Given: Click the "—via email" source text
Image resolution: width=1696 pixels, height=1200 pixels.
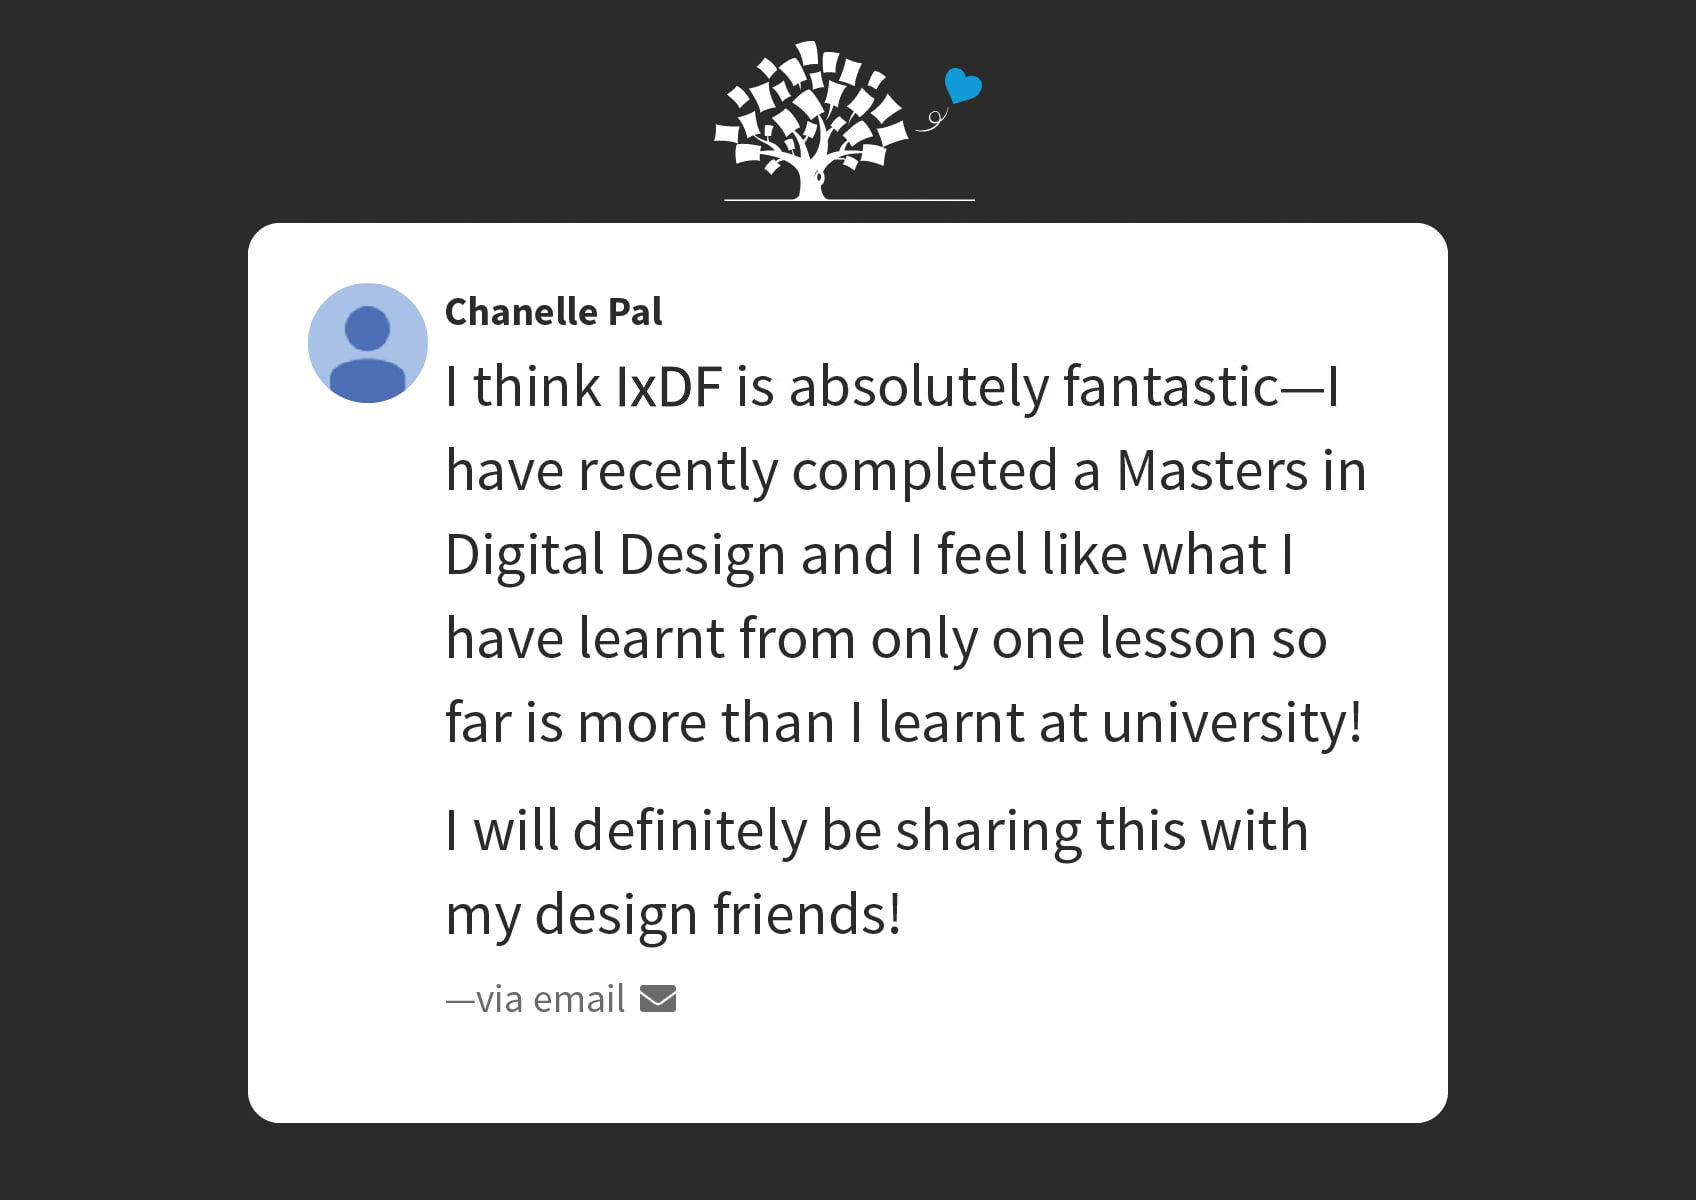Looking at the screenshot, I should coord(536,999).
